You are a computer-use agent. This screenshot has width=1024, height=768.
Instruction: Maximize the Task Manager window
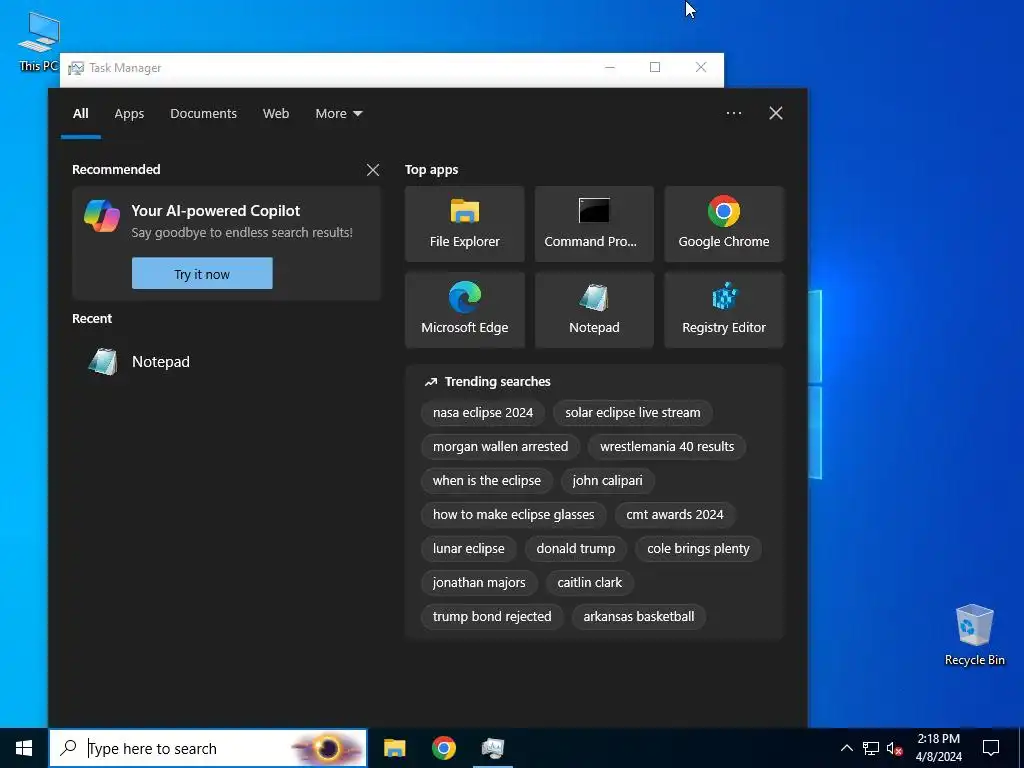click(655, 67)
